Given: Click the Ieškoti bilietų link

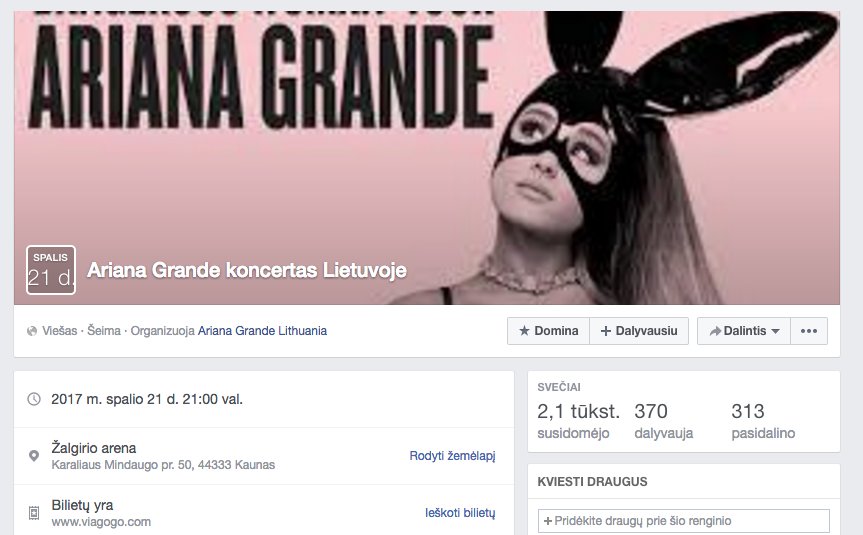Looking at the screenshot, I should click(x=460, y=513).
